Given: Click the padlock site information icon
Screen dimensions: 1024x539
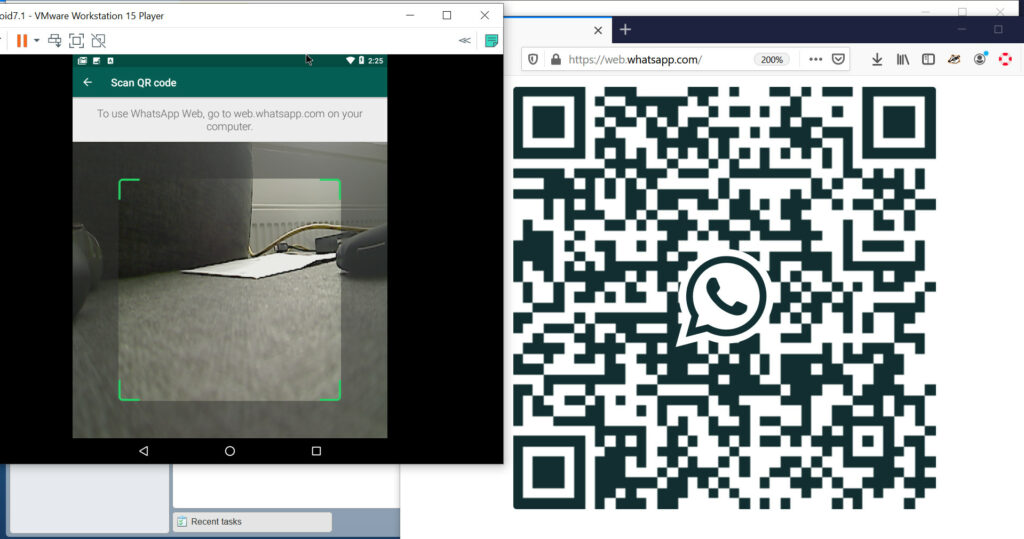Looking at the screenshot, I should [x=556, y=59].
